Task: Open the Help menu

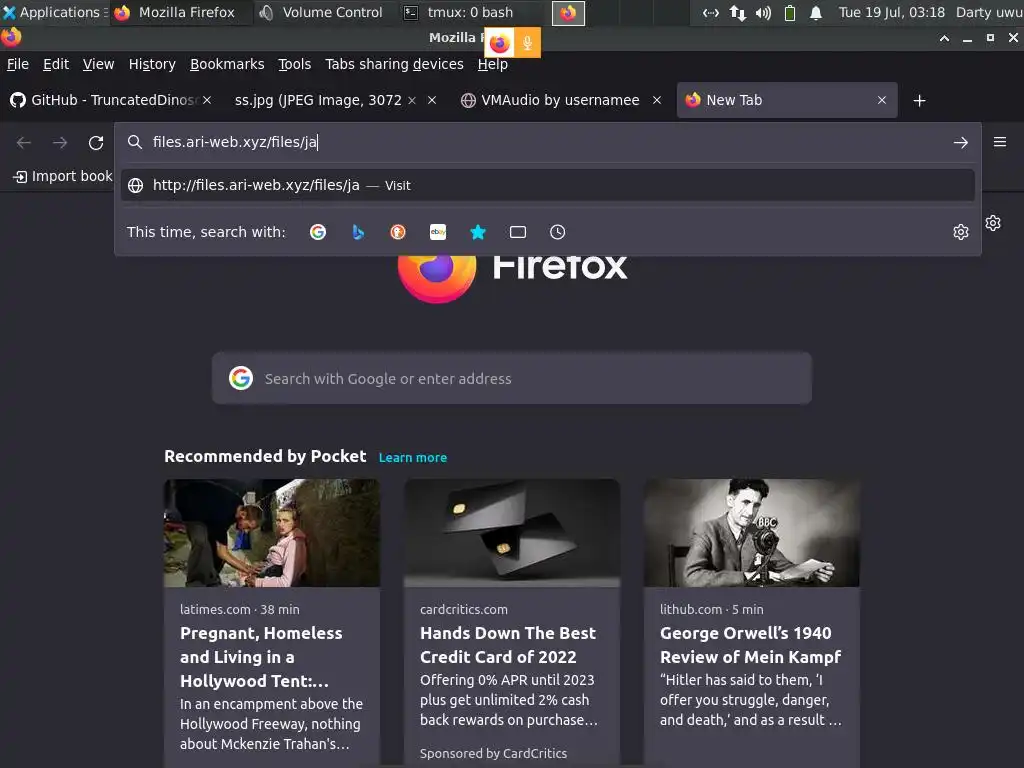Action: coord(492,64)
